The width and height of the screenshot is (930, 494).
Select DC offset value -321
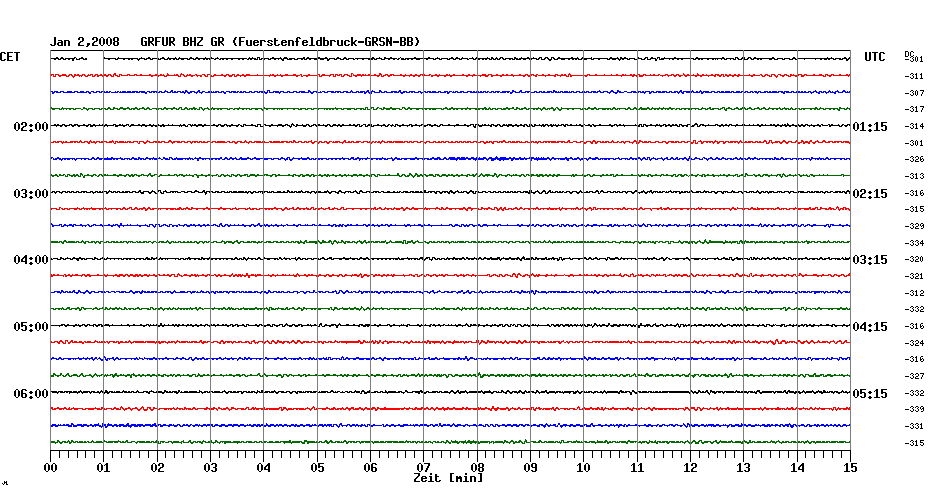tap(914, 276)
